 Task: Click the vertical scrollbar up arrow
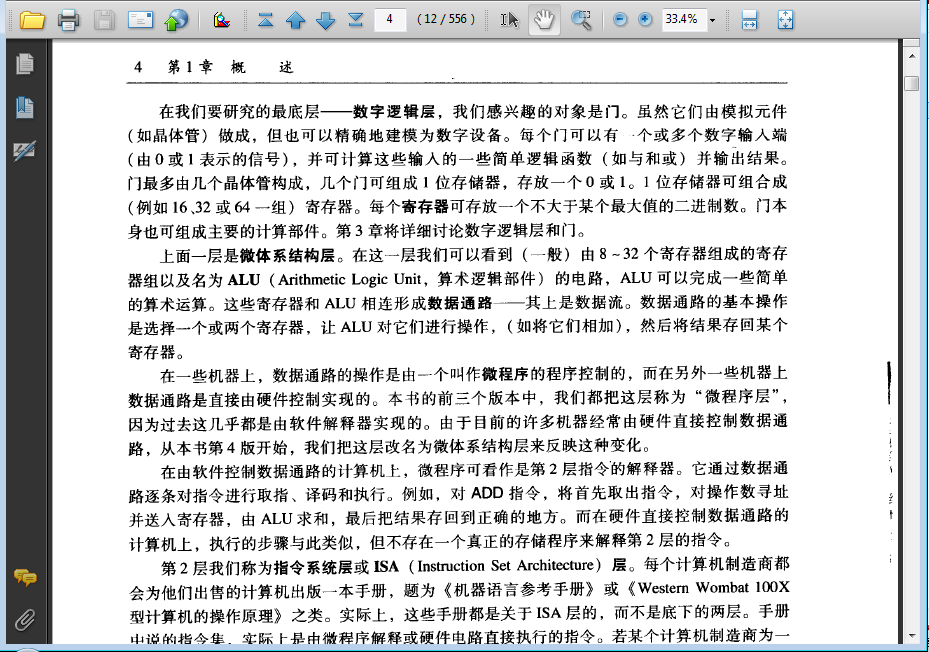pos(912,55)
